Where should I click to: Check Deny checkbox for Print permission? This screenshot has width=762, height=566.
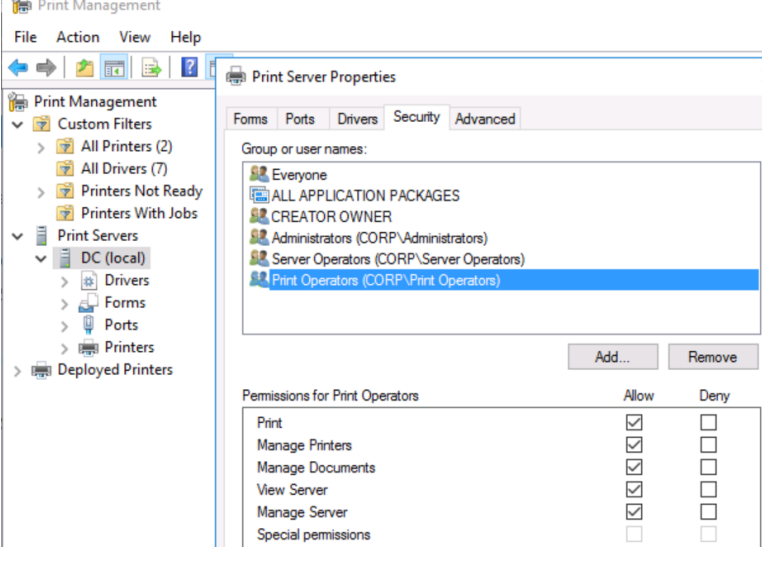click(x=708, y=423)
